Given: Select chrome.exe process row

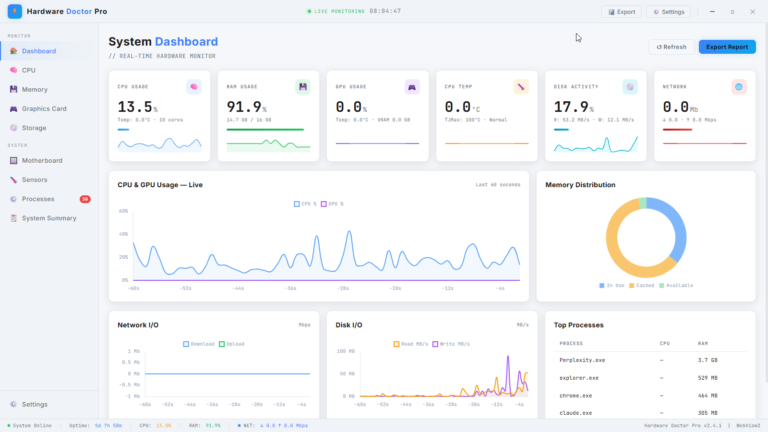Looking at the screenshot, I should tap(650, 395).
